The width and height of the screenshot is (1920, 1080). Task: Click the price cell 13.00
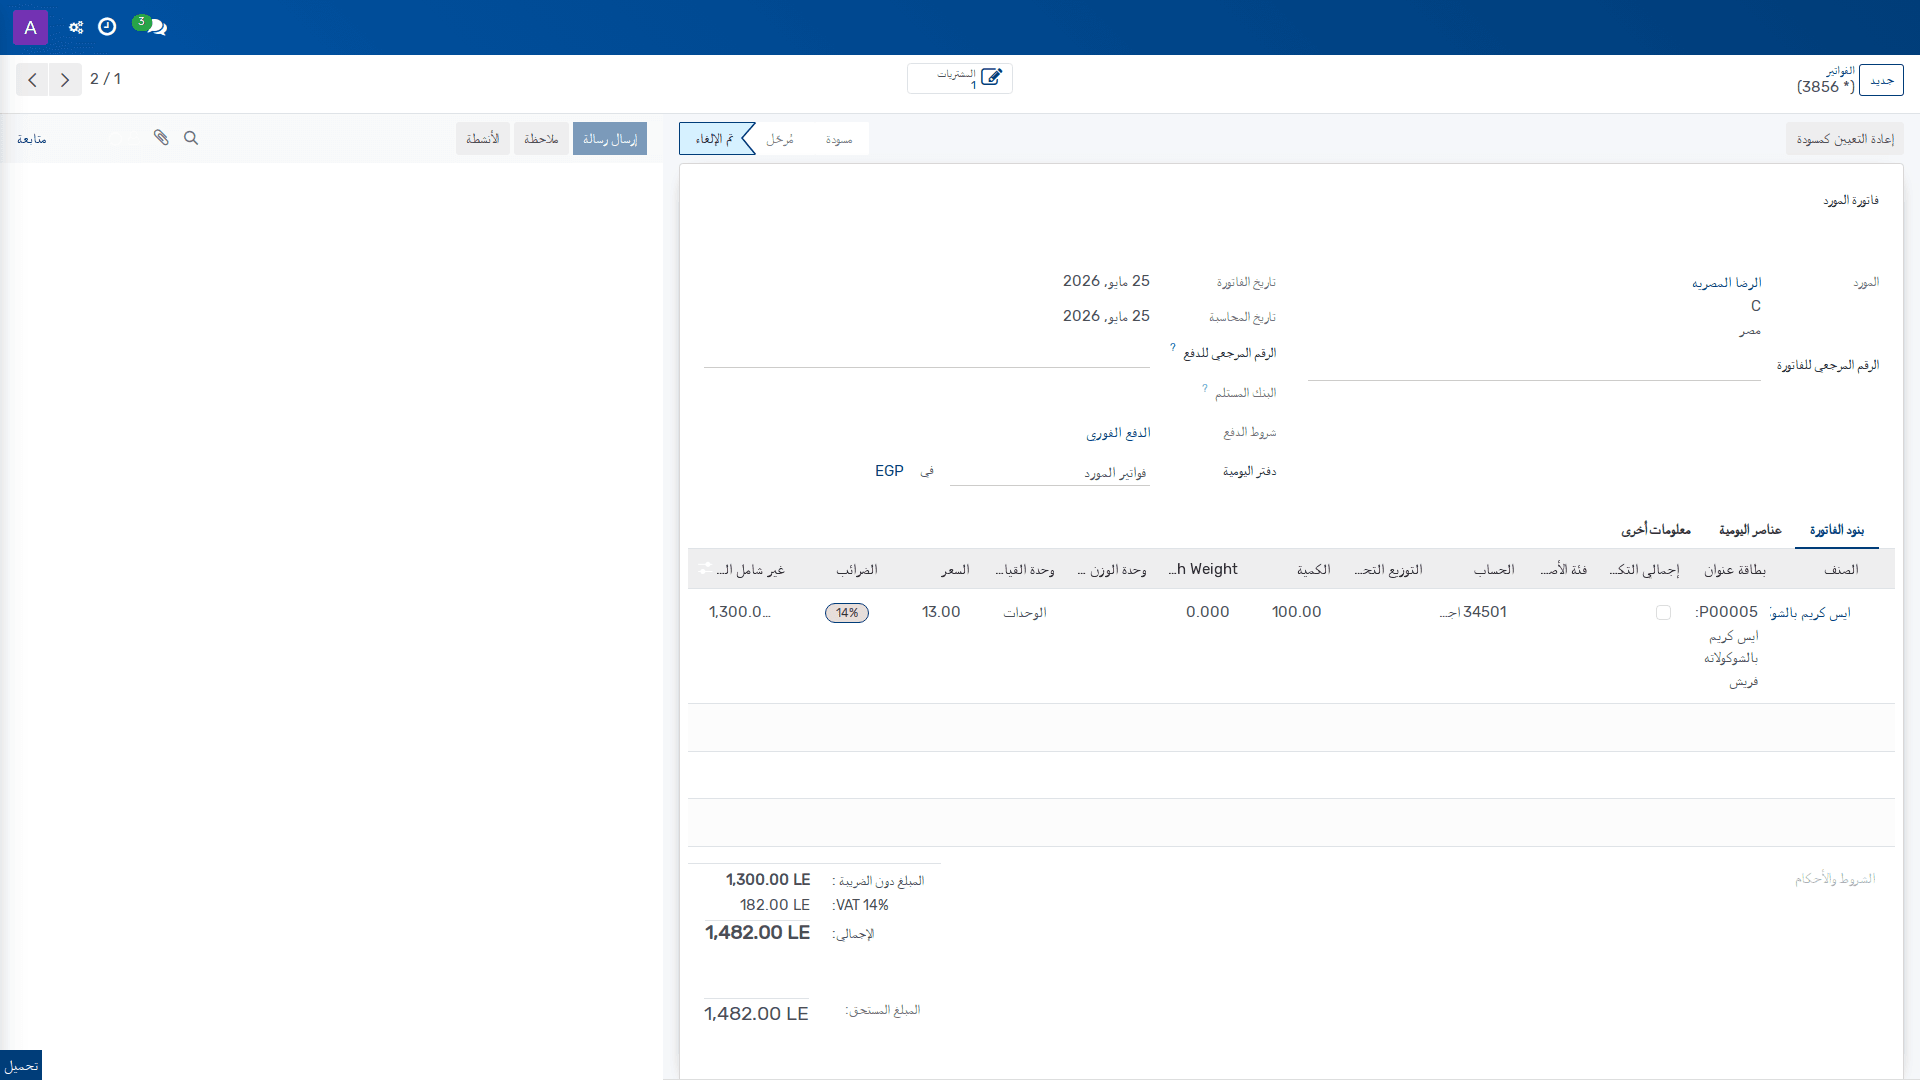click(x=941, y=612)
